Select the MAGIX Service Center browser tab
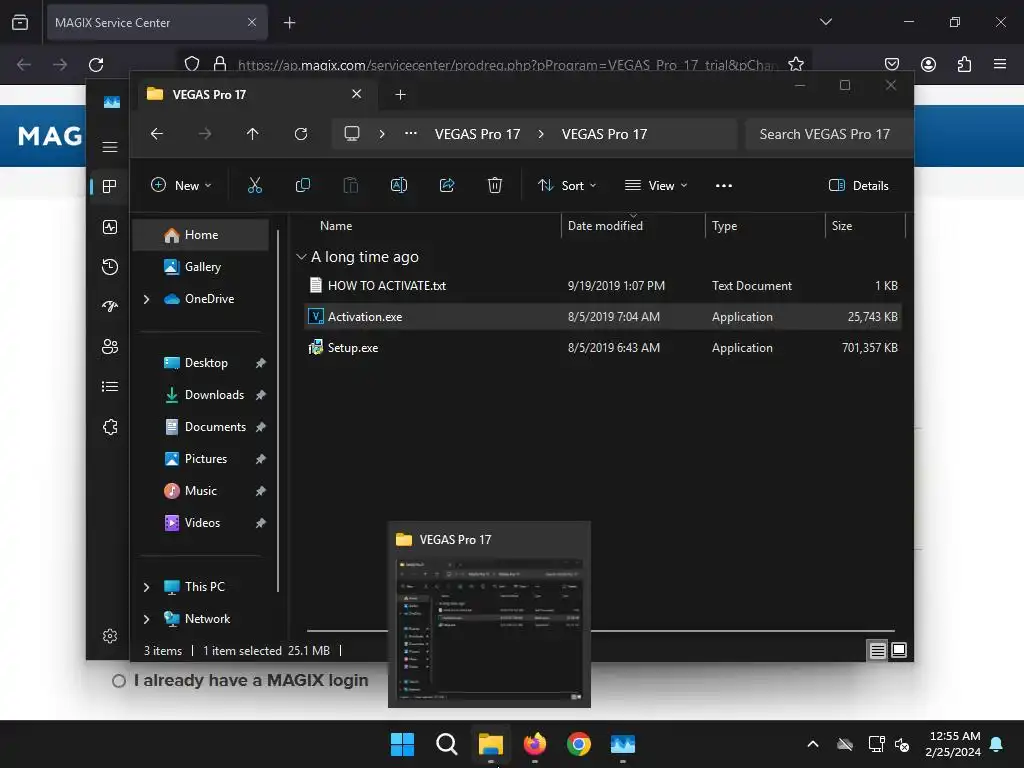1024x768 pixels. coord(157,23)
